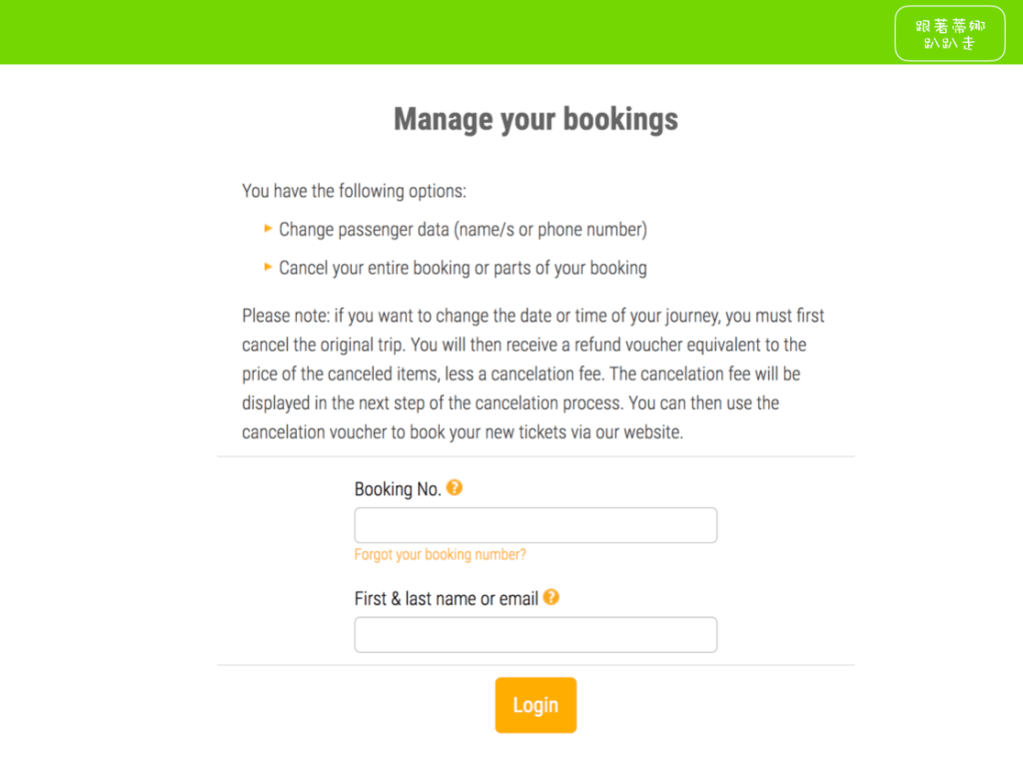This screenshot has width=1023, height=761.
Task: Click the Booking No. label text
Action: (x=397, y=489)
